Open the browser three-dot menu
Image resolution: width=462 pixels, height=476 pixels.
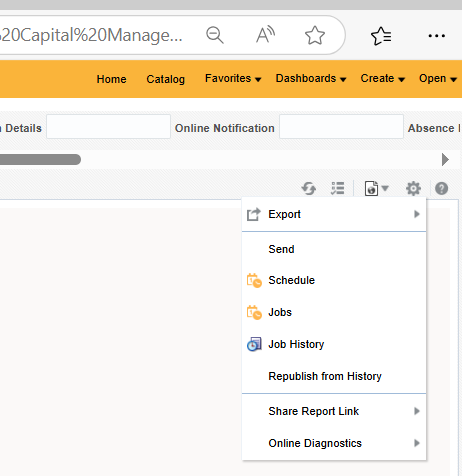(437, 36)
